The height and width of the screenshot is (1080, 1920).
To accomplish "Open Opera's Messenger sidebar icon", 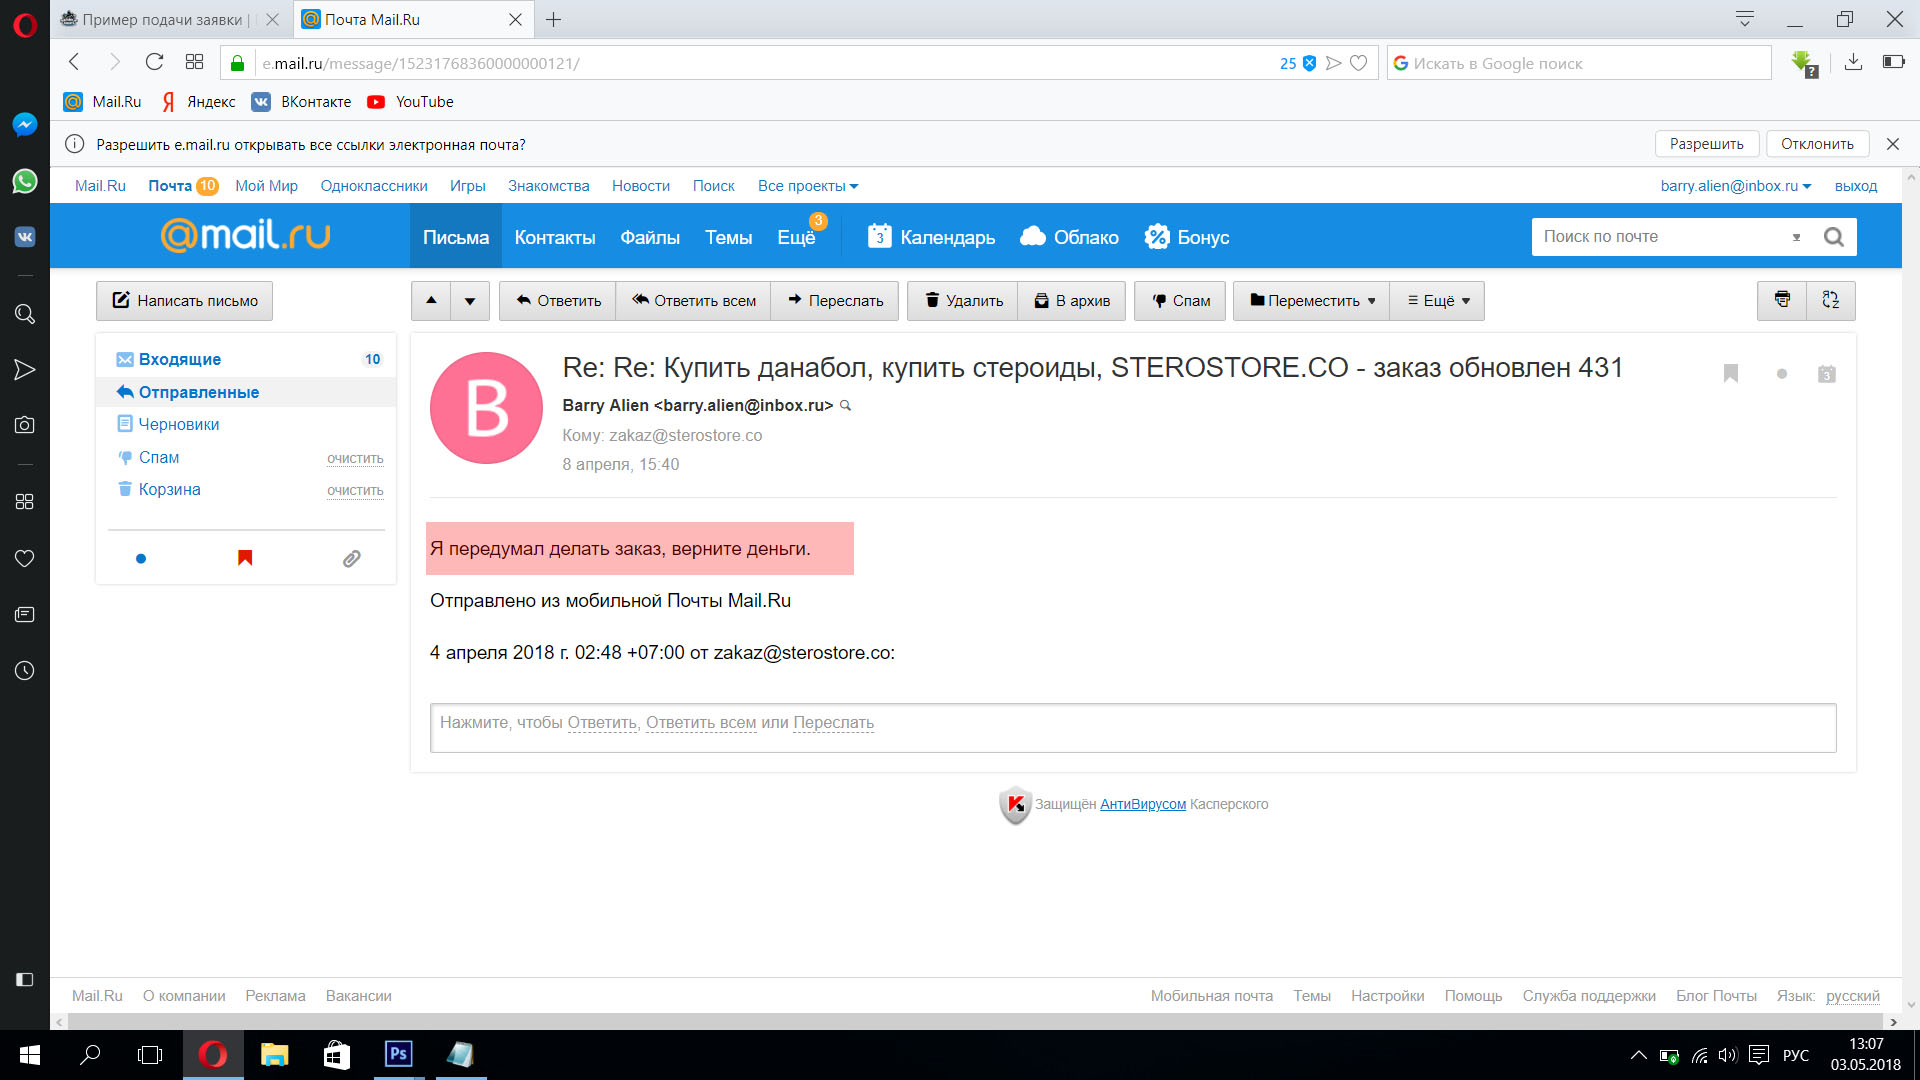I will pyautogui.click(x=25, y=124).
